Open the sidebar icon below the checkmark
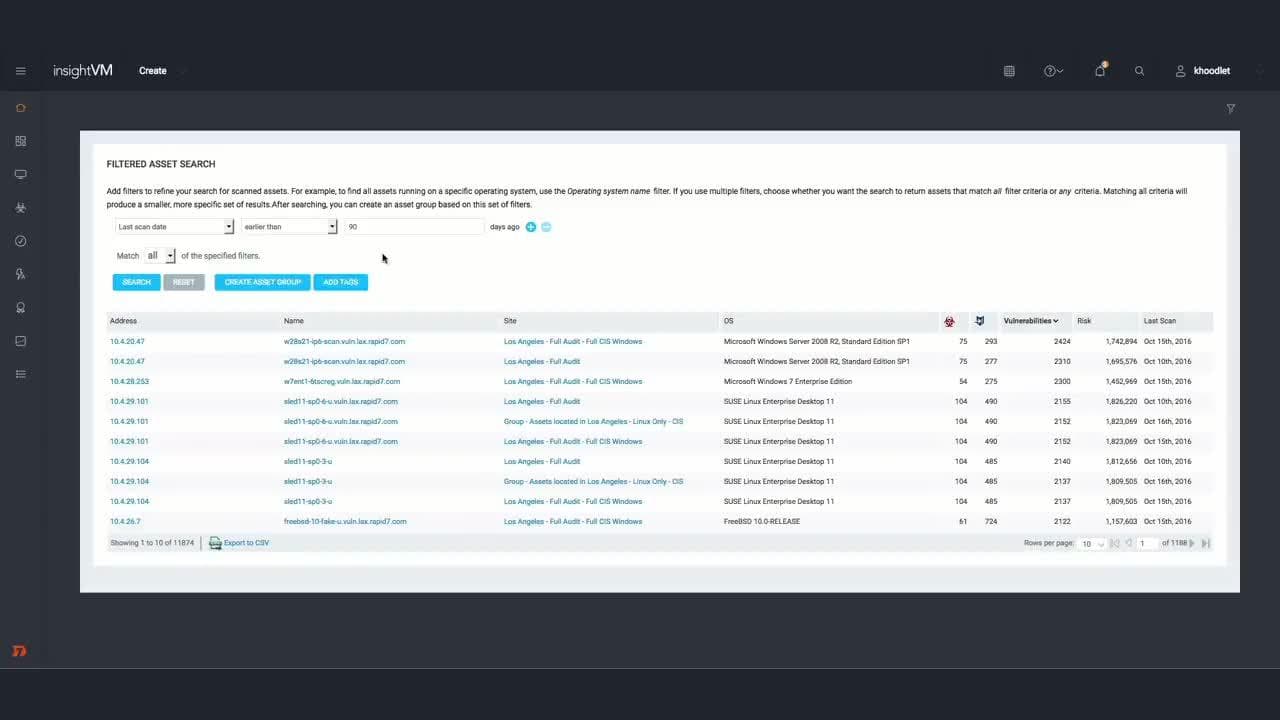The height and width of the screenshot is (720, 1280). [20, 274]
